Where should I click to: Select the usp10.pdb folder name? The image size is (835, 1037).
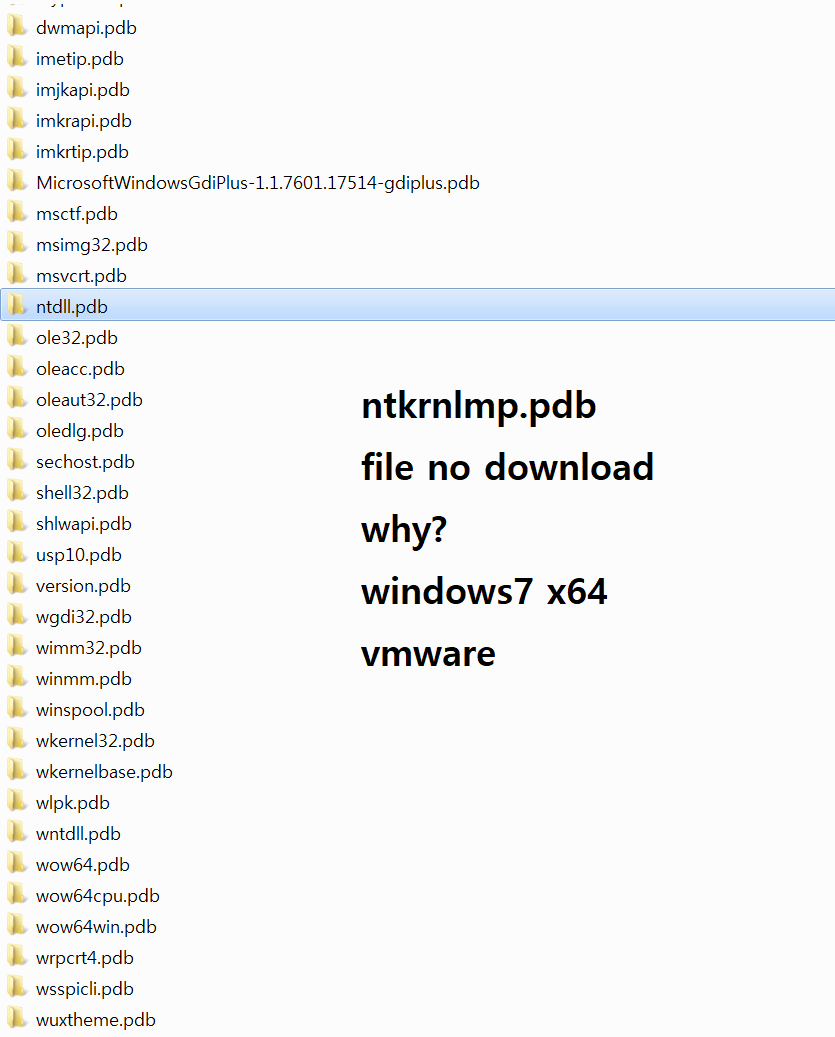coord(79,556)
